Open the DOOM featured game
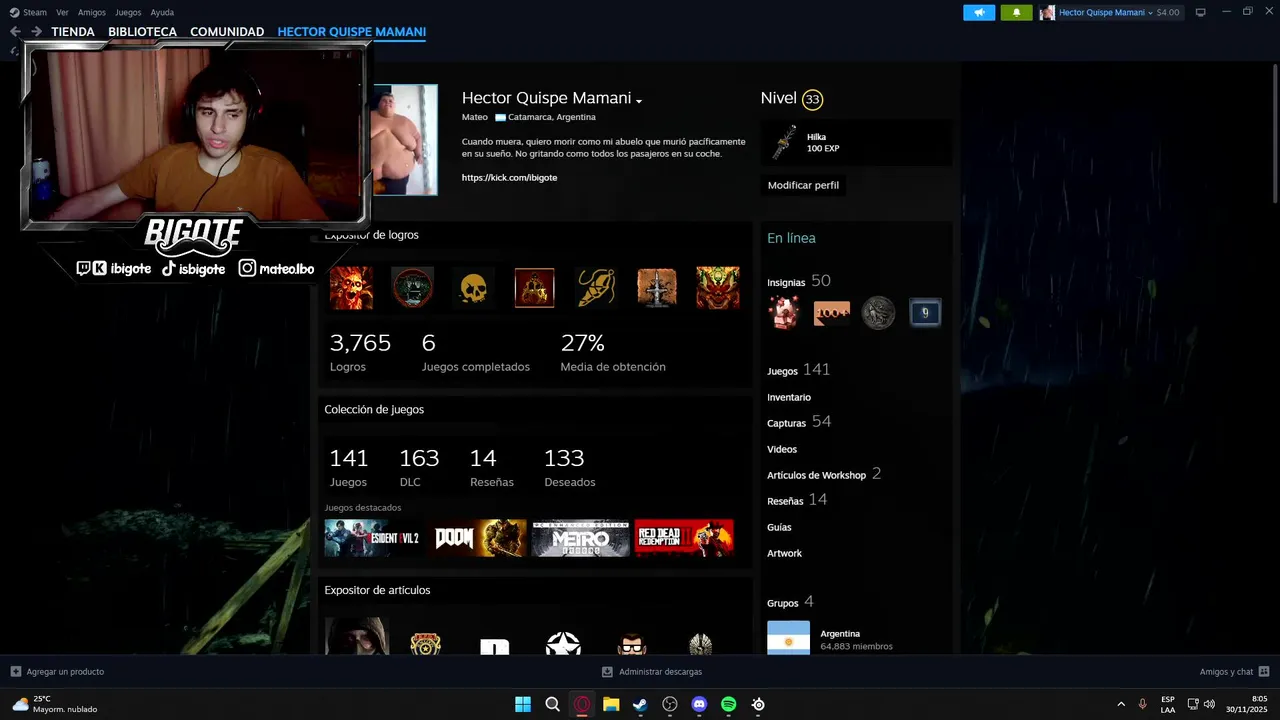Screen dimensions: 1280x720 click(479, 538)
